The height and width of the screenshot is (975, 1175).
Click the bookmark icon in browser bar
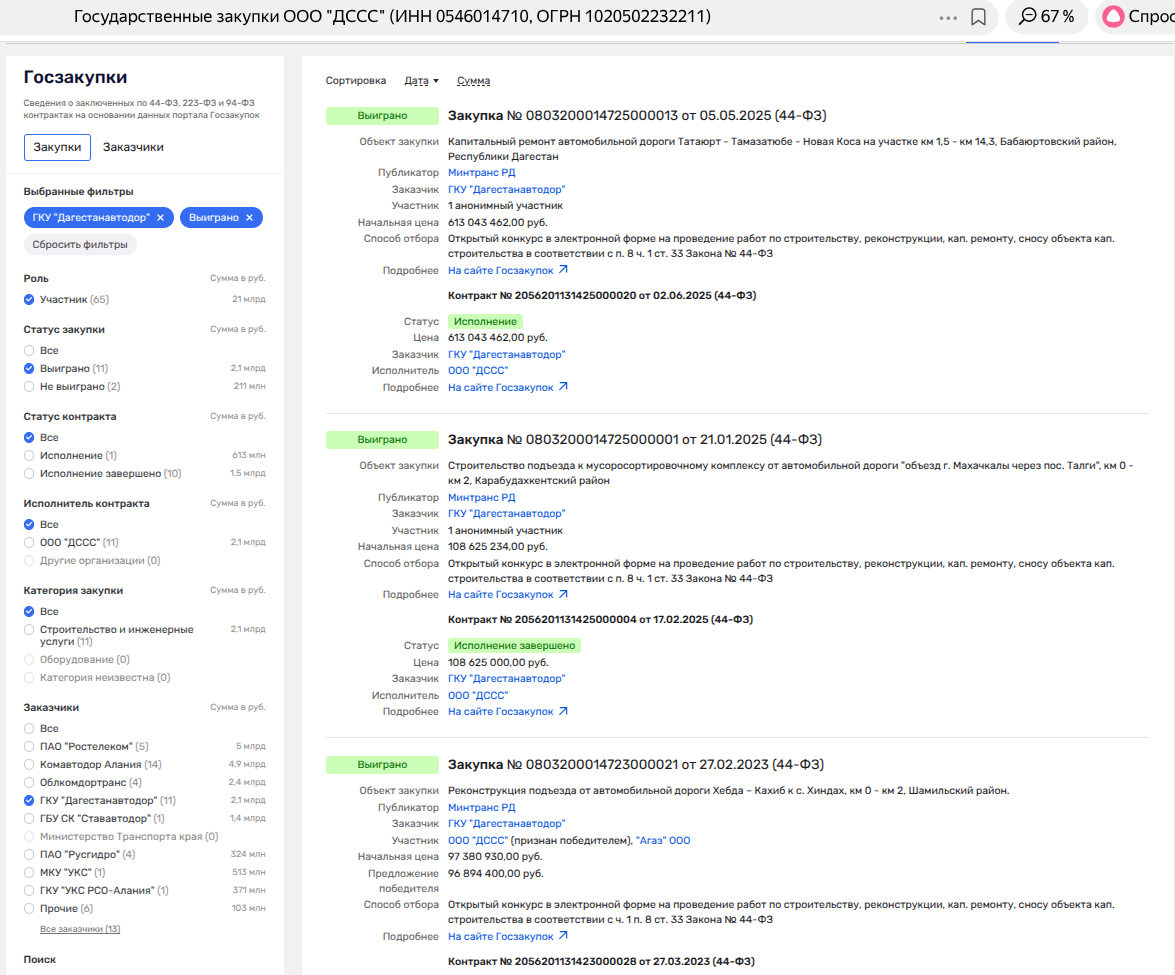point(979,17)
